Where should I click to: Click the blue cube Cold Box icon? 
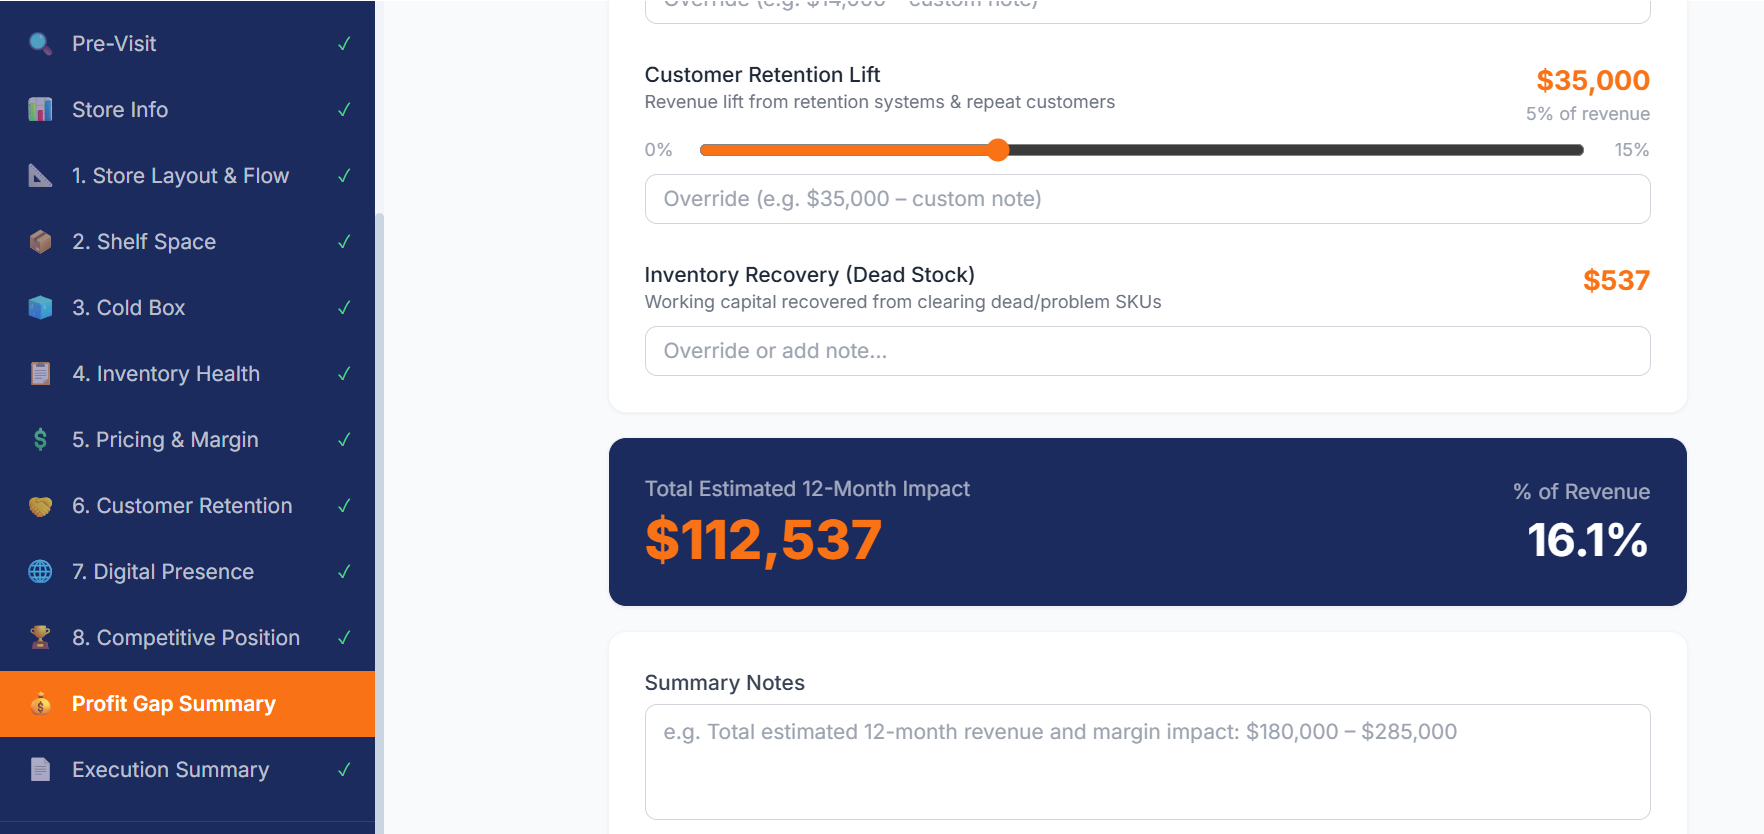[x=40, y=308]
